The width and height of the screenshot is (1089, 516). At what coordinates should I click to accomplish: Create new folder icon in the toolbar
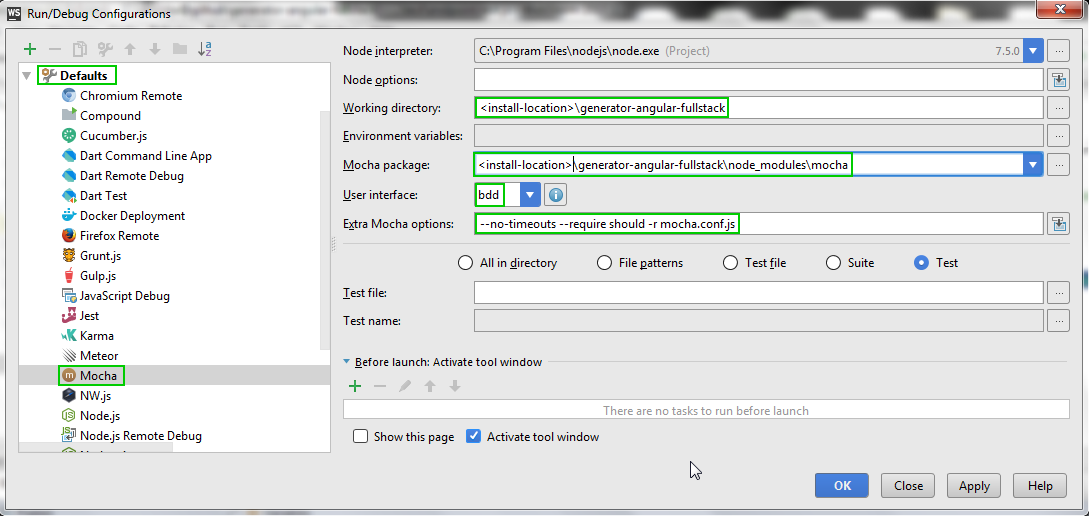point(180,49)
